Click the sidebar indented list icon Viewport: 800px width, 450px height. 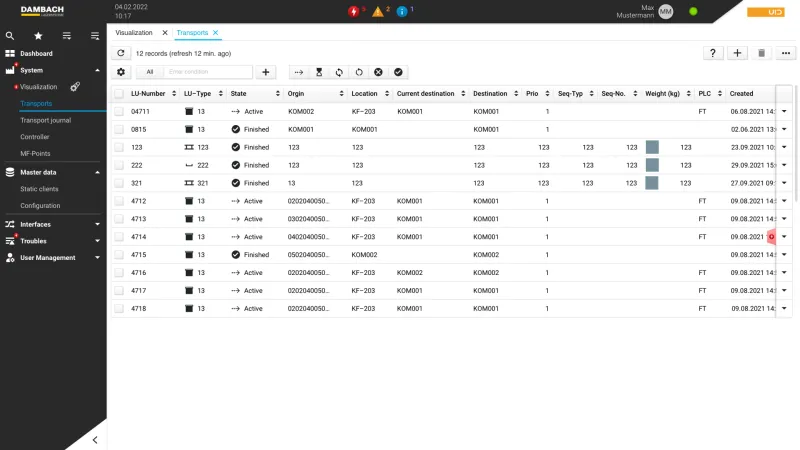(95, 36)
